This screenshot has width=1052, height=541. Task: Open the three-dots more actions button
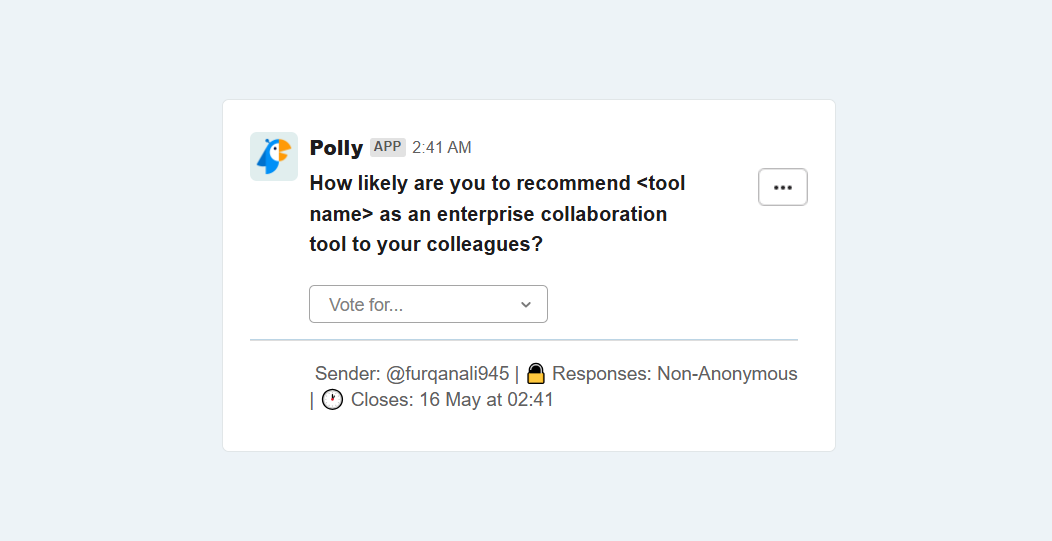pyautogui.click(x=783, y=187)
